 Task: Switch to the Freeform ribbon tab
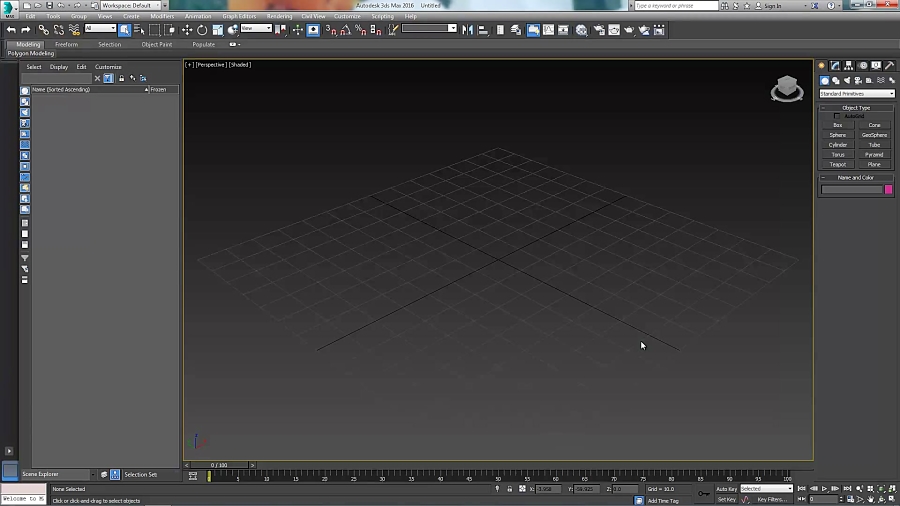coord(67,45)
